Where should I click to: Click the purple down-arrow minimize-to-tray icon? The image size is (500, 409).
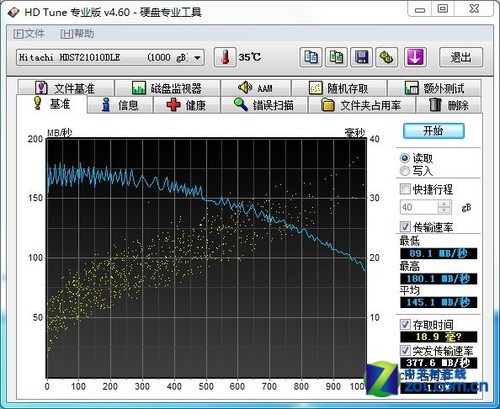click(x=415, y=57)
